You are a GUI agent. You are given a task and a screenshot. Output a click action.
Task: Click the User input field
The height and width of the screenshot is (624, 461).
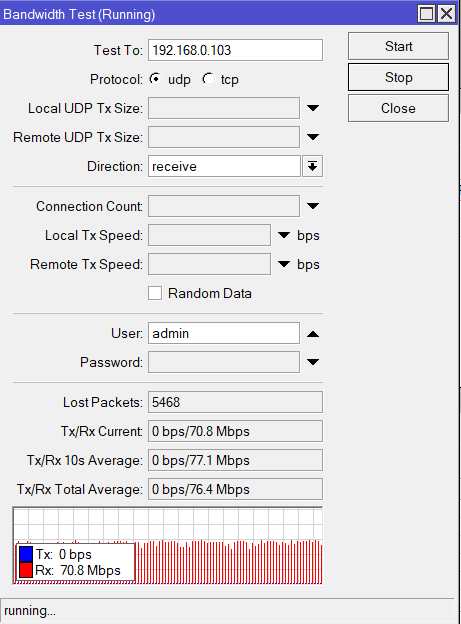pyautogui.click(x=224, y=333)
